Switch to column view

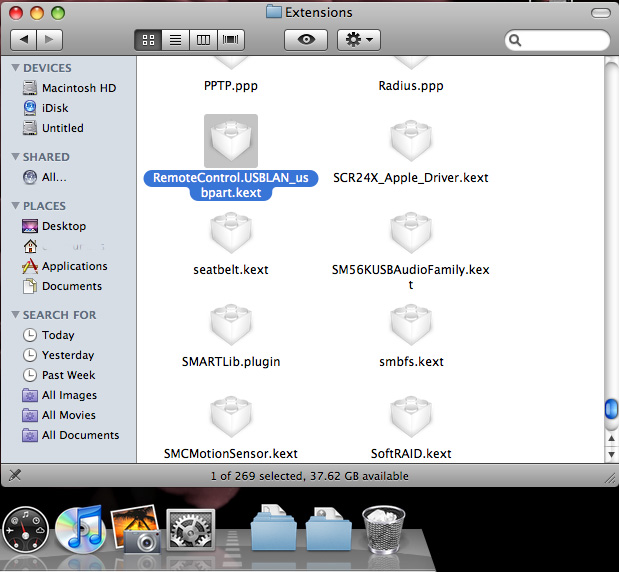pyautogui.click(x=203, y=40)
